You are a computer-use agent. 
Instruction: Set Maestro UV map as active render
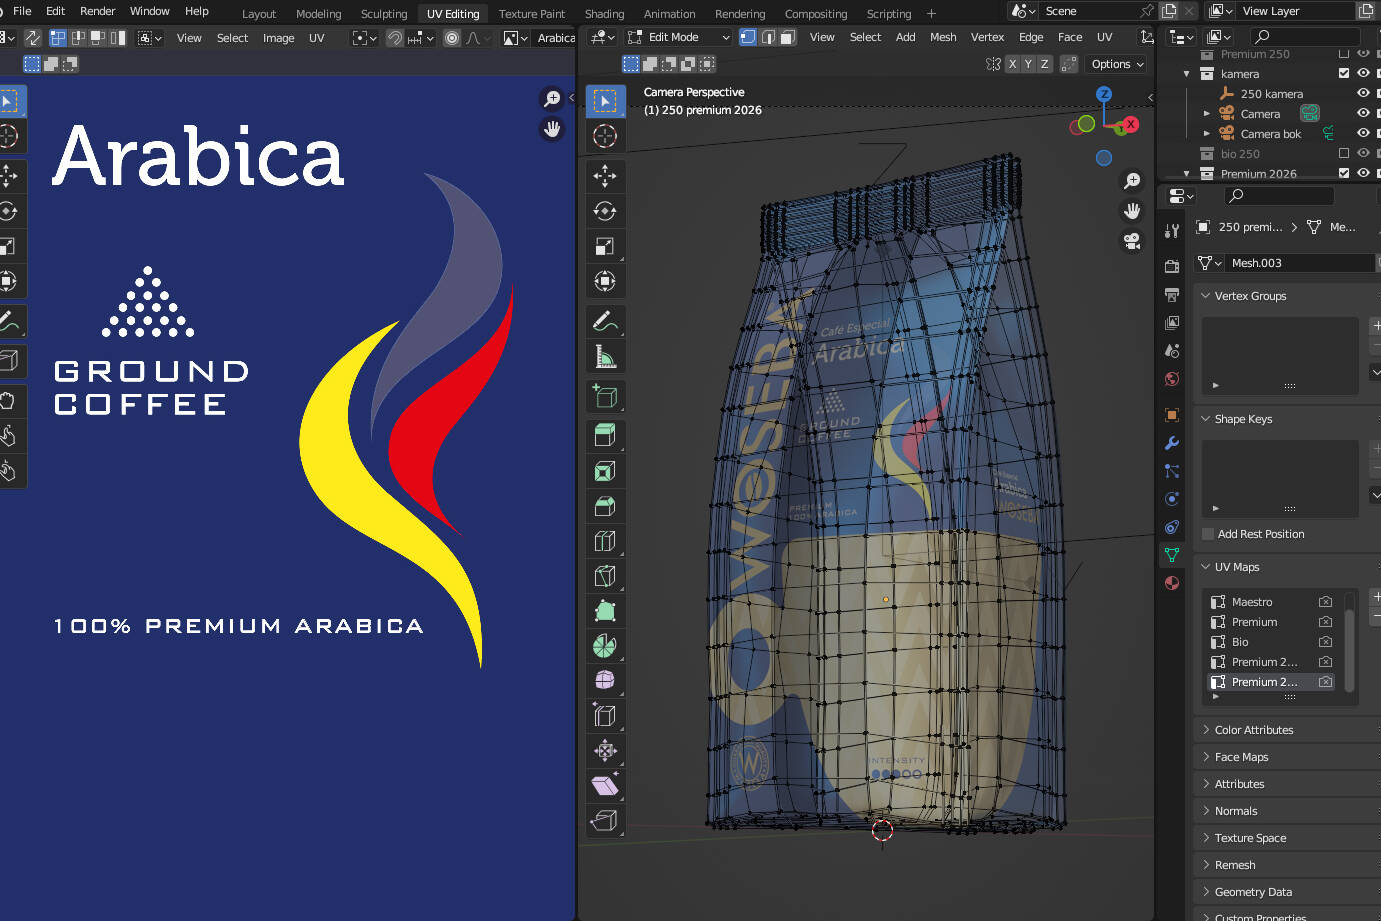[1325, 602]
